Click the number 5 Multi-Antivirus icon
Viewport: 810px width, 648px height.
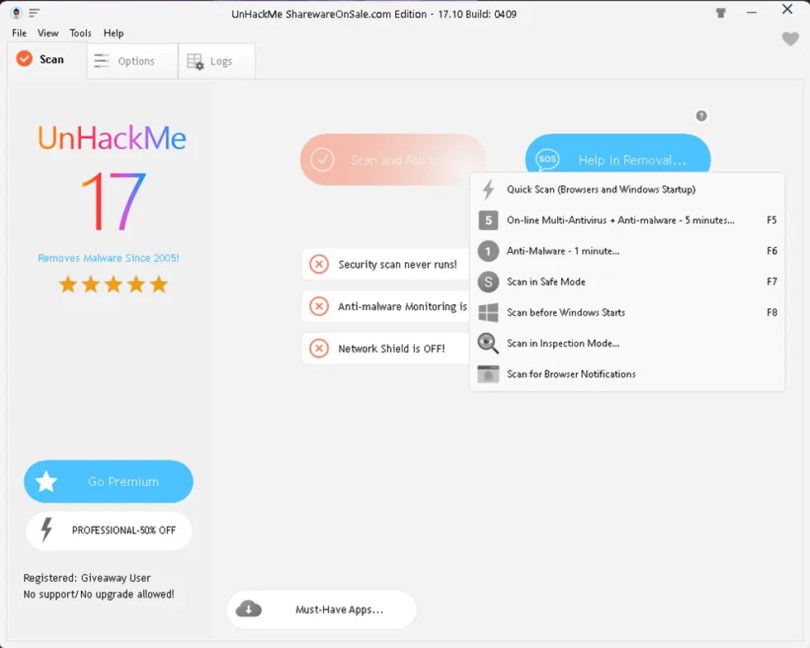[488, 220]
